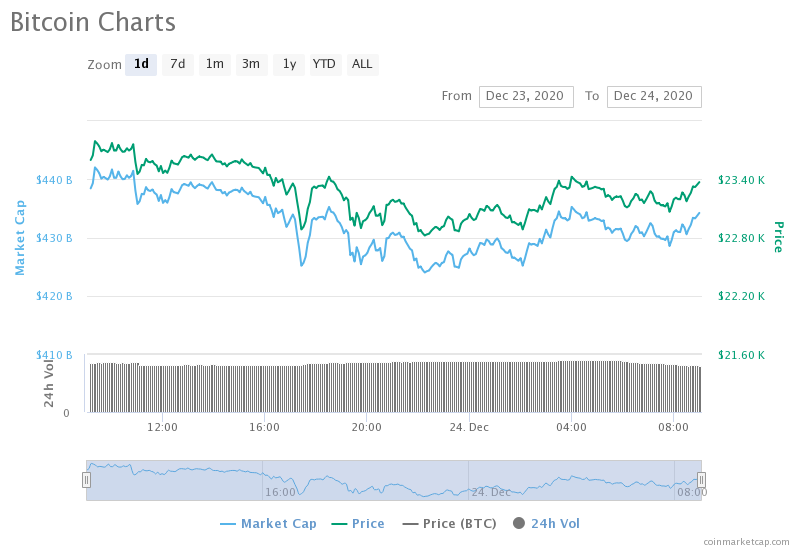
Task: Pick the 1y zoom range
Action: (x=289, y=64)
